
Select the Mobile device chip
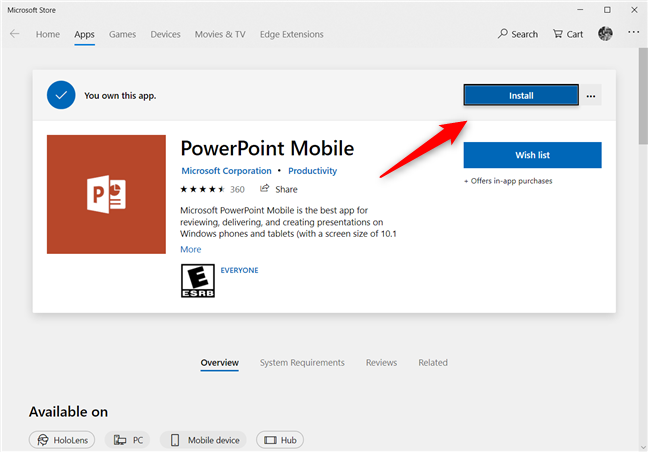point(203,440)
